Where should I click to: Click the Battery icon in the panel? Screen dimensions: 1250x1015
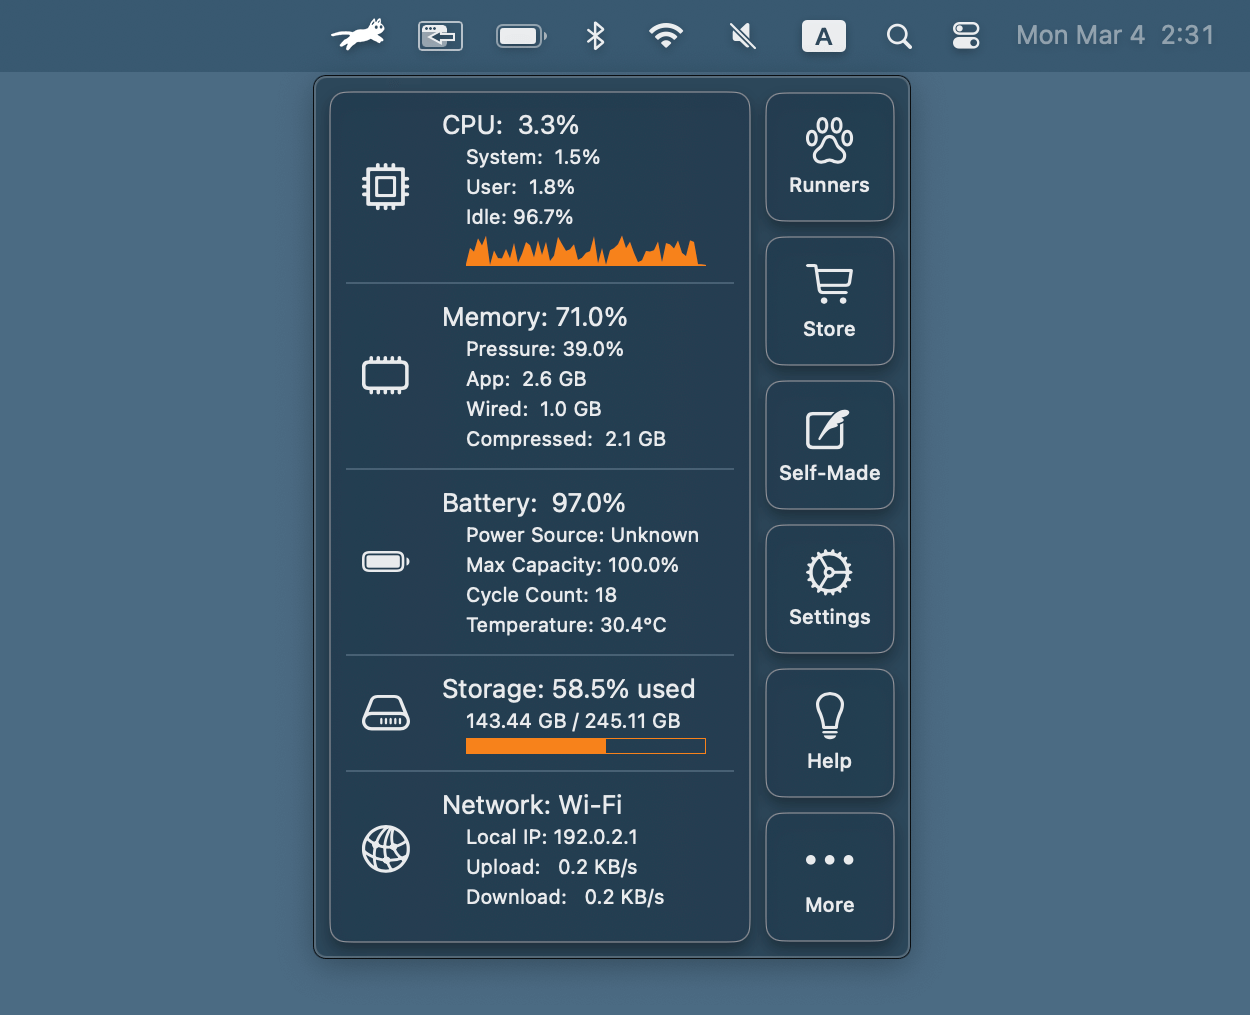386,562
